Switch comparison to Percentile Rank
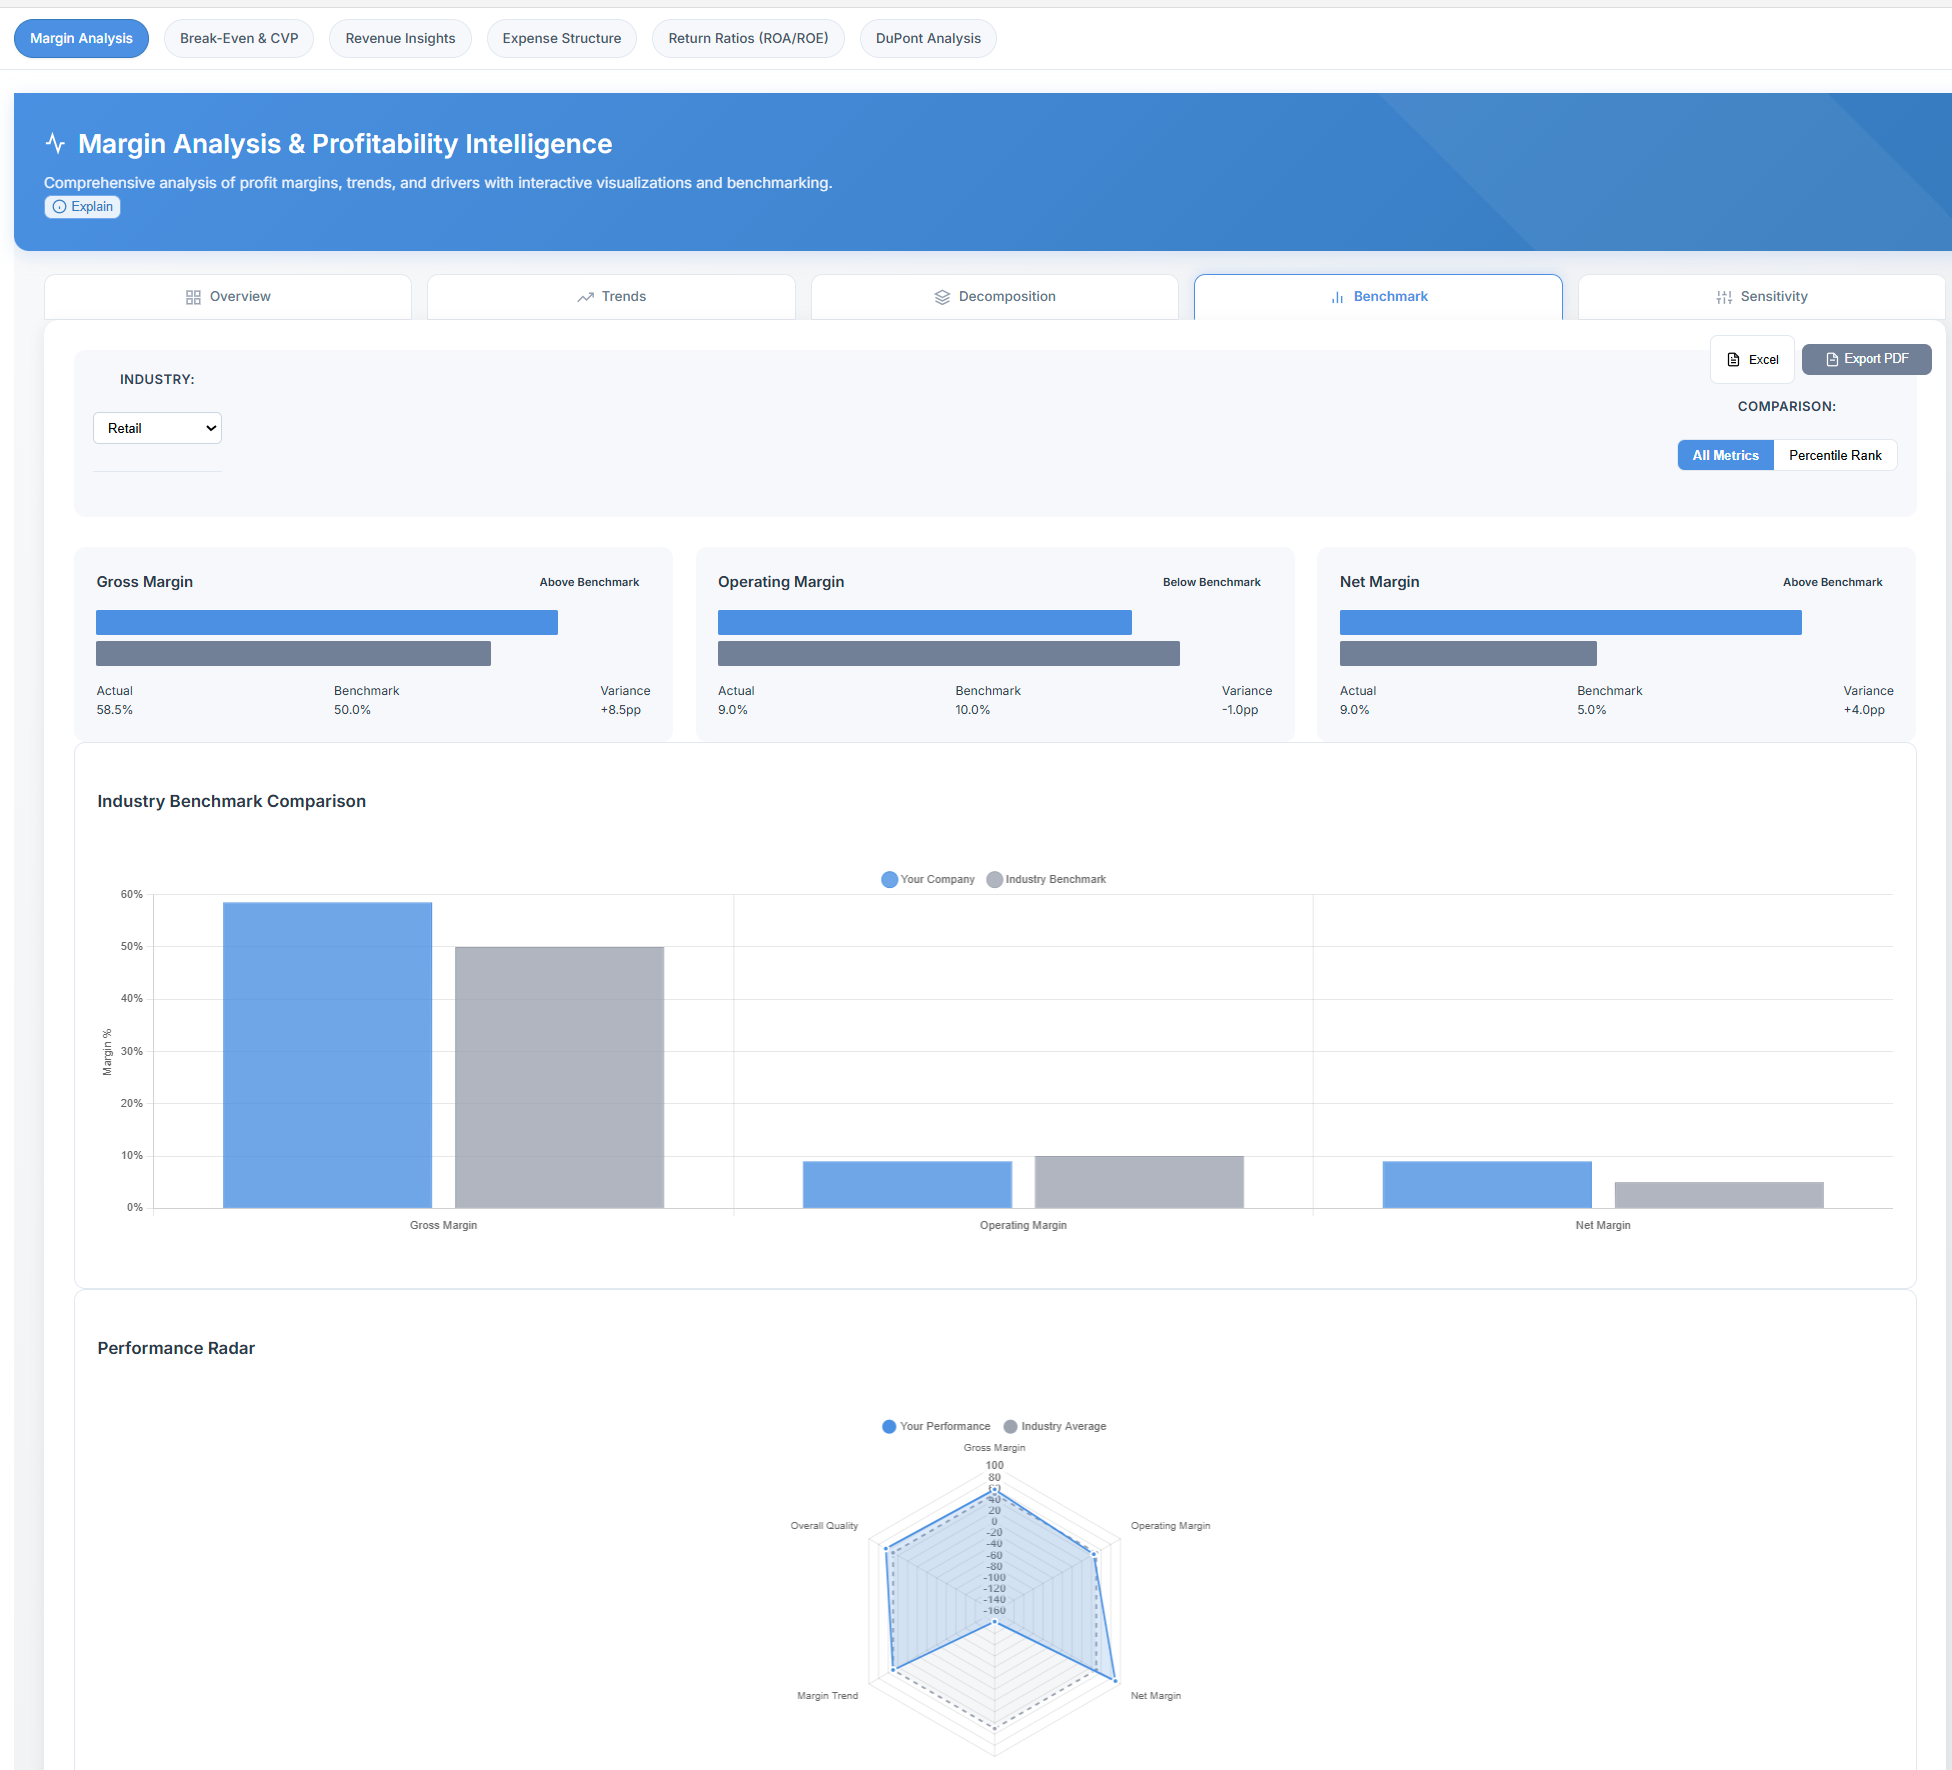Image resolution: width=1952 pixels, height=1770 pixels. click(x=1834, y=455)
